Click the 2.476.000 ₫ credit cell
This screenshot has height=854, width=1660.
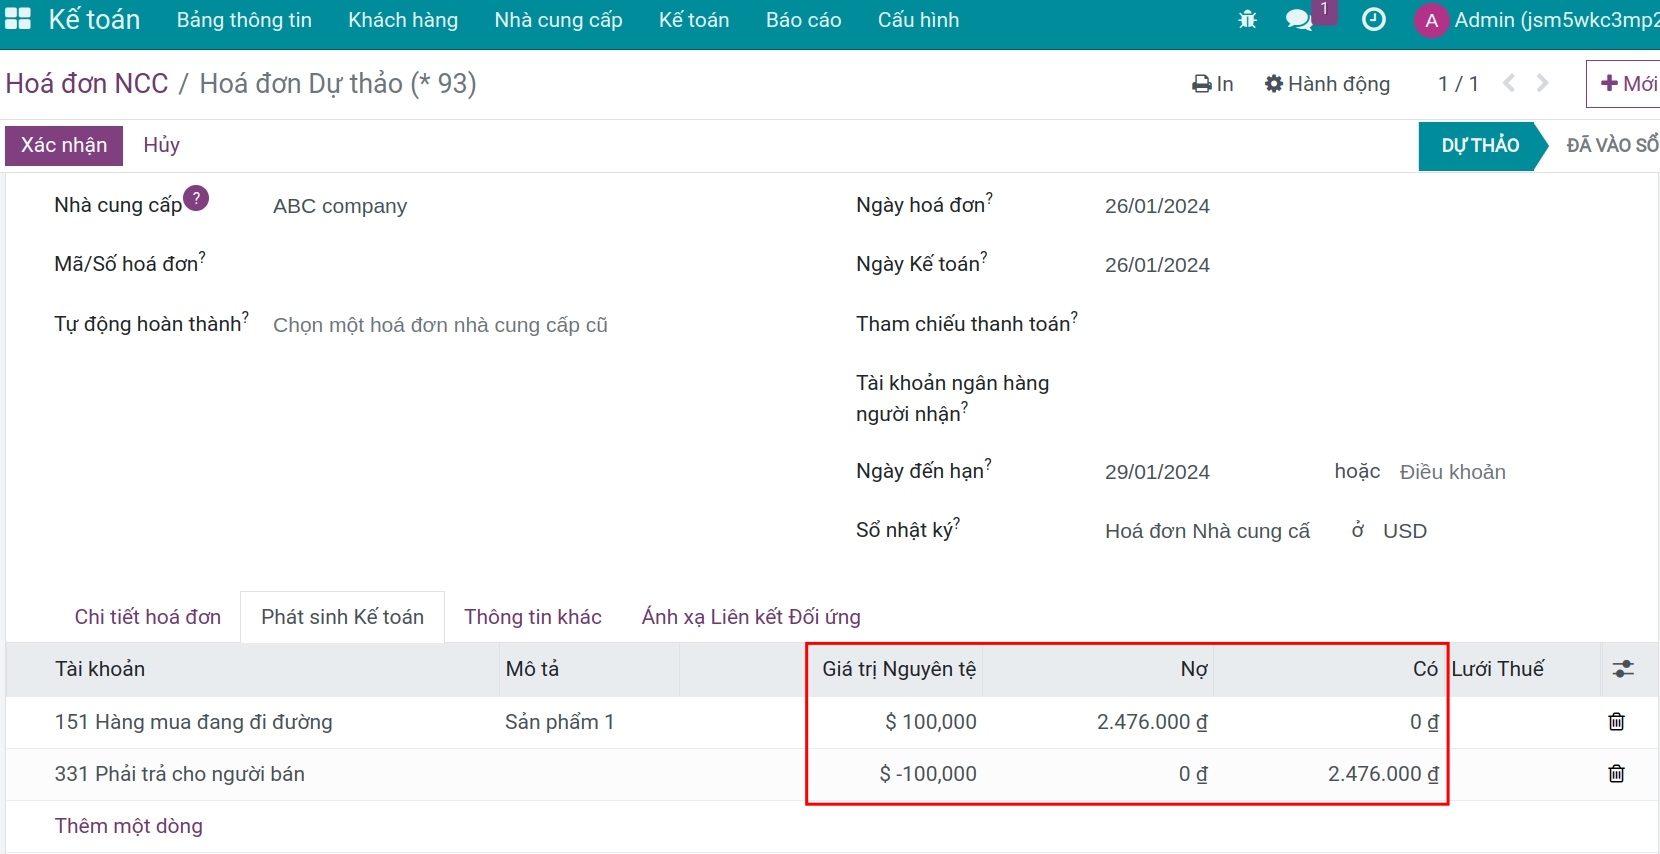(x=1383, y=774)
